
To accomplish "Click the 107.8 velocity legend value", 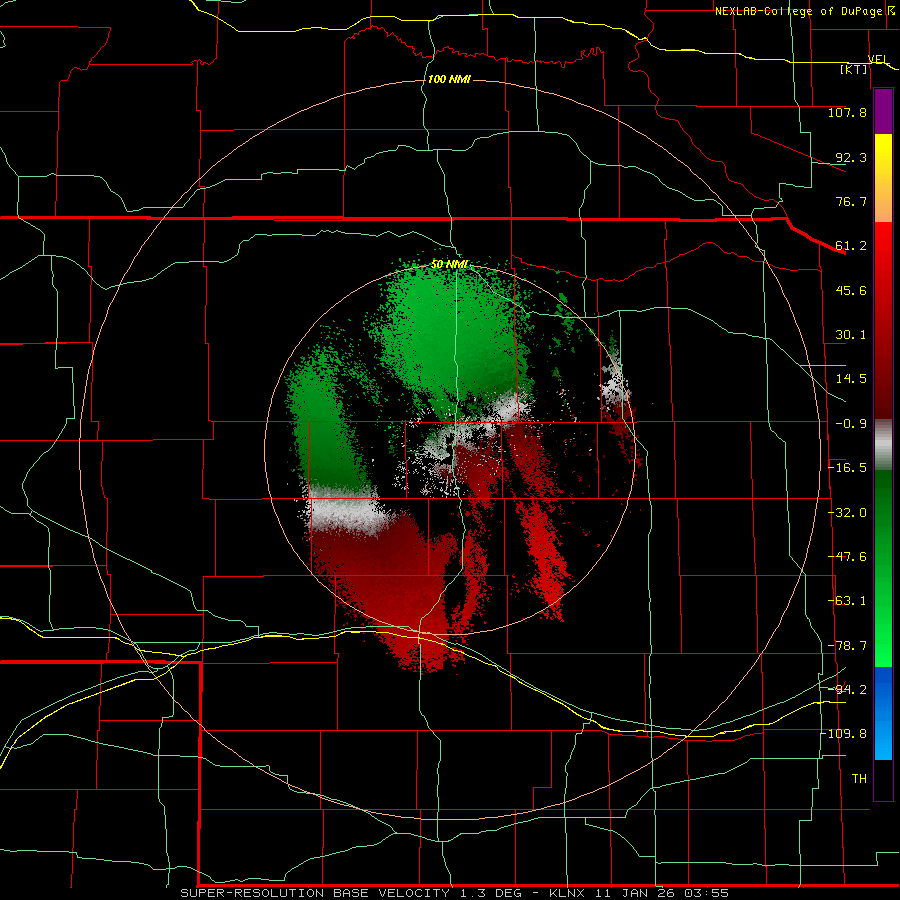I will coord(847,112).
